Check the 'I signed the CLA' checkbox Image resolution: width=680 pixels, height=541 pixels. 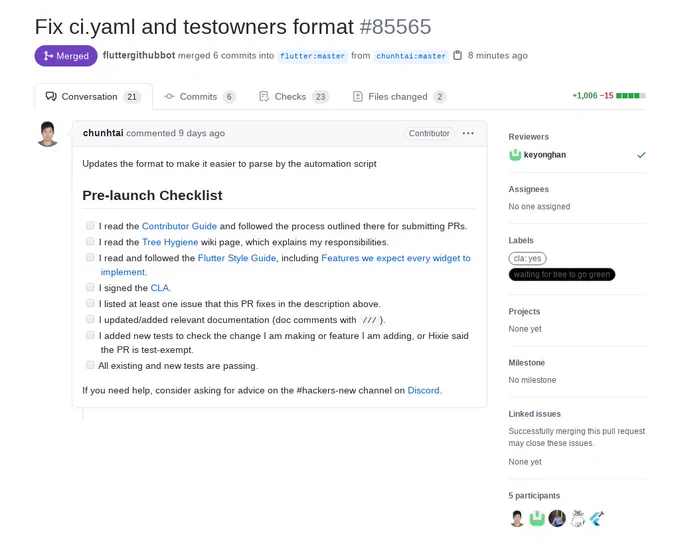click(90, 287)
